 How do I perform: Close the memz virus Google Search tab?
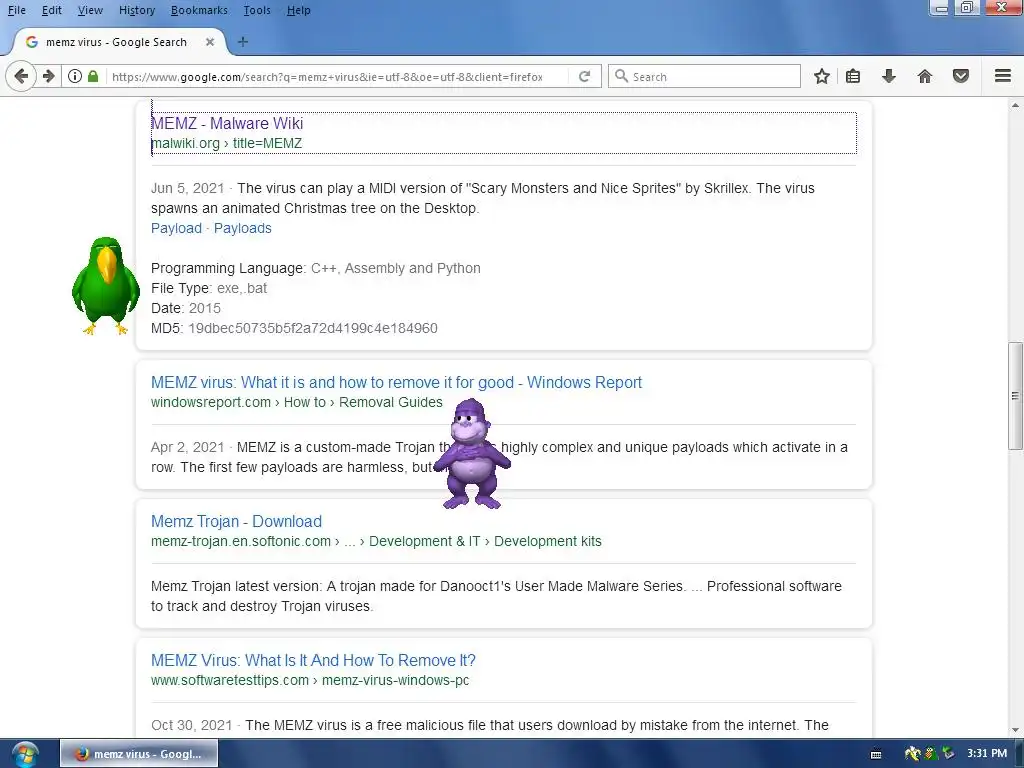pyautogui.click(x=210, y=42)
